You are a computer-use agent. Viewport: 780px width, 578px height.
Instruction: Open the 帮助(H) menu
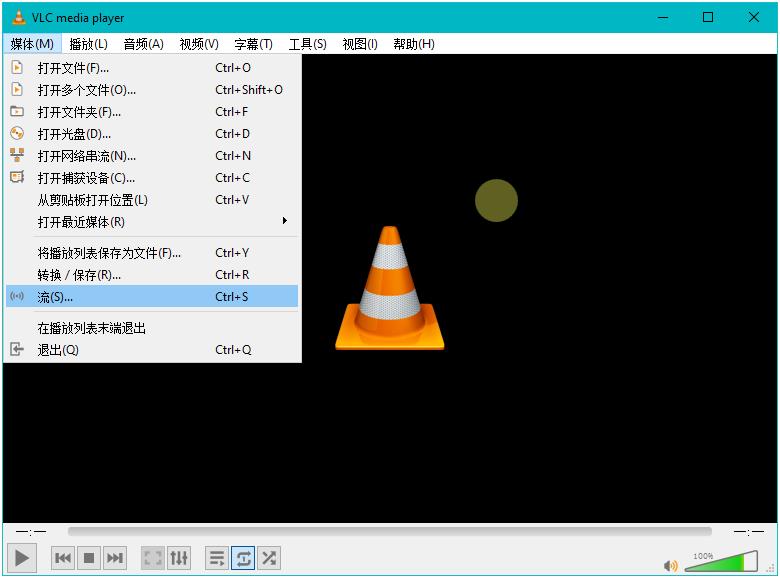click(414, 44)
